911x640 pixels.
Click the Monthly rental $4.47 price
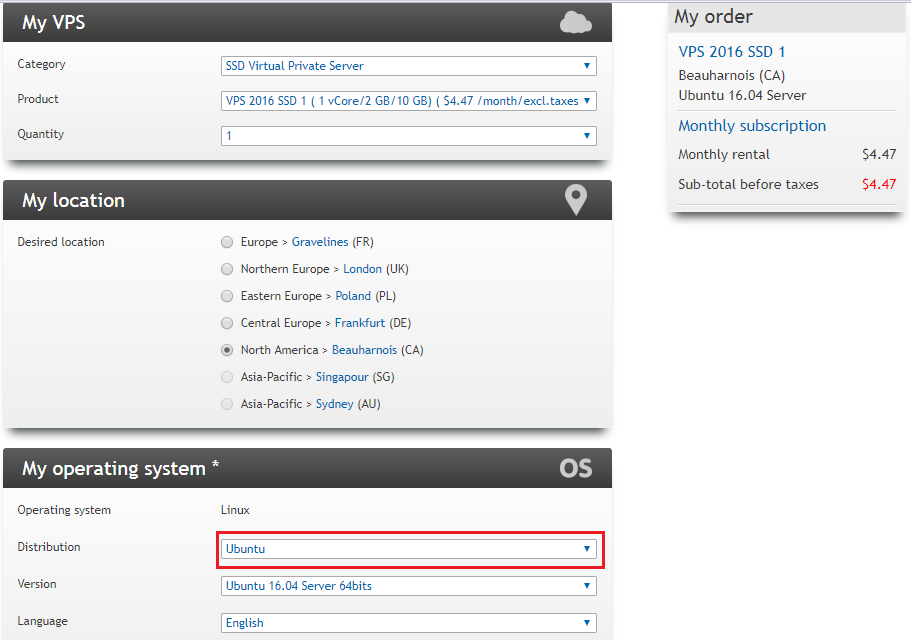point(879,154)
